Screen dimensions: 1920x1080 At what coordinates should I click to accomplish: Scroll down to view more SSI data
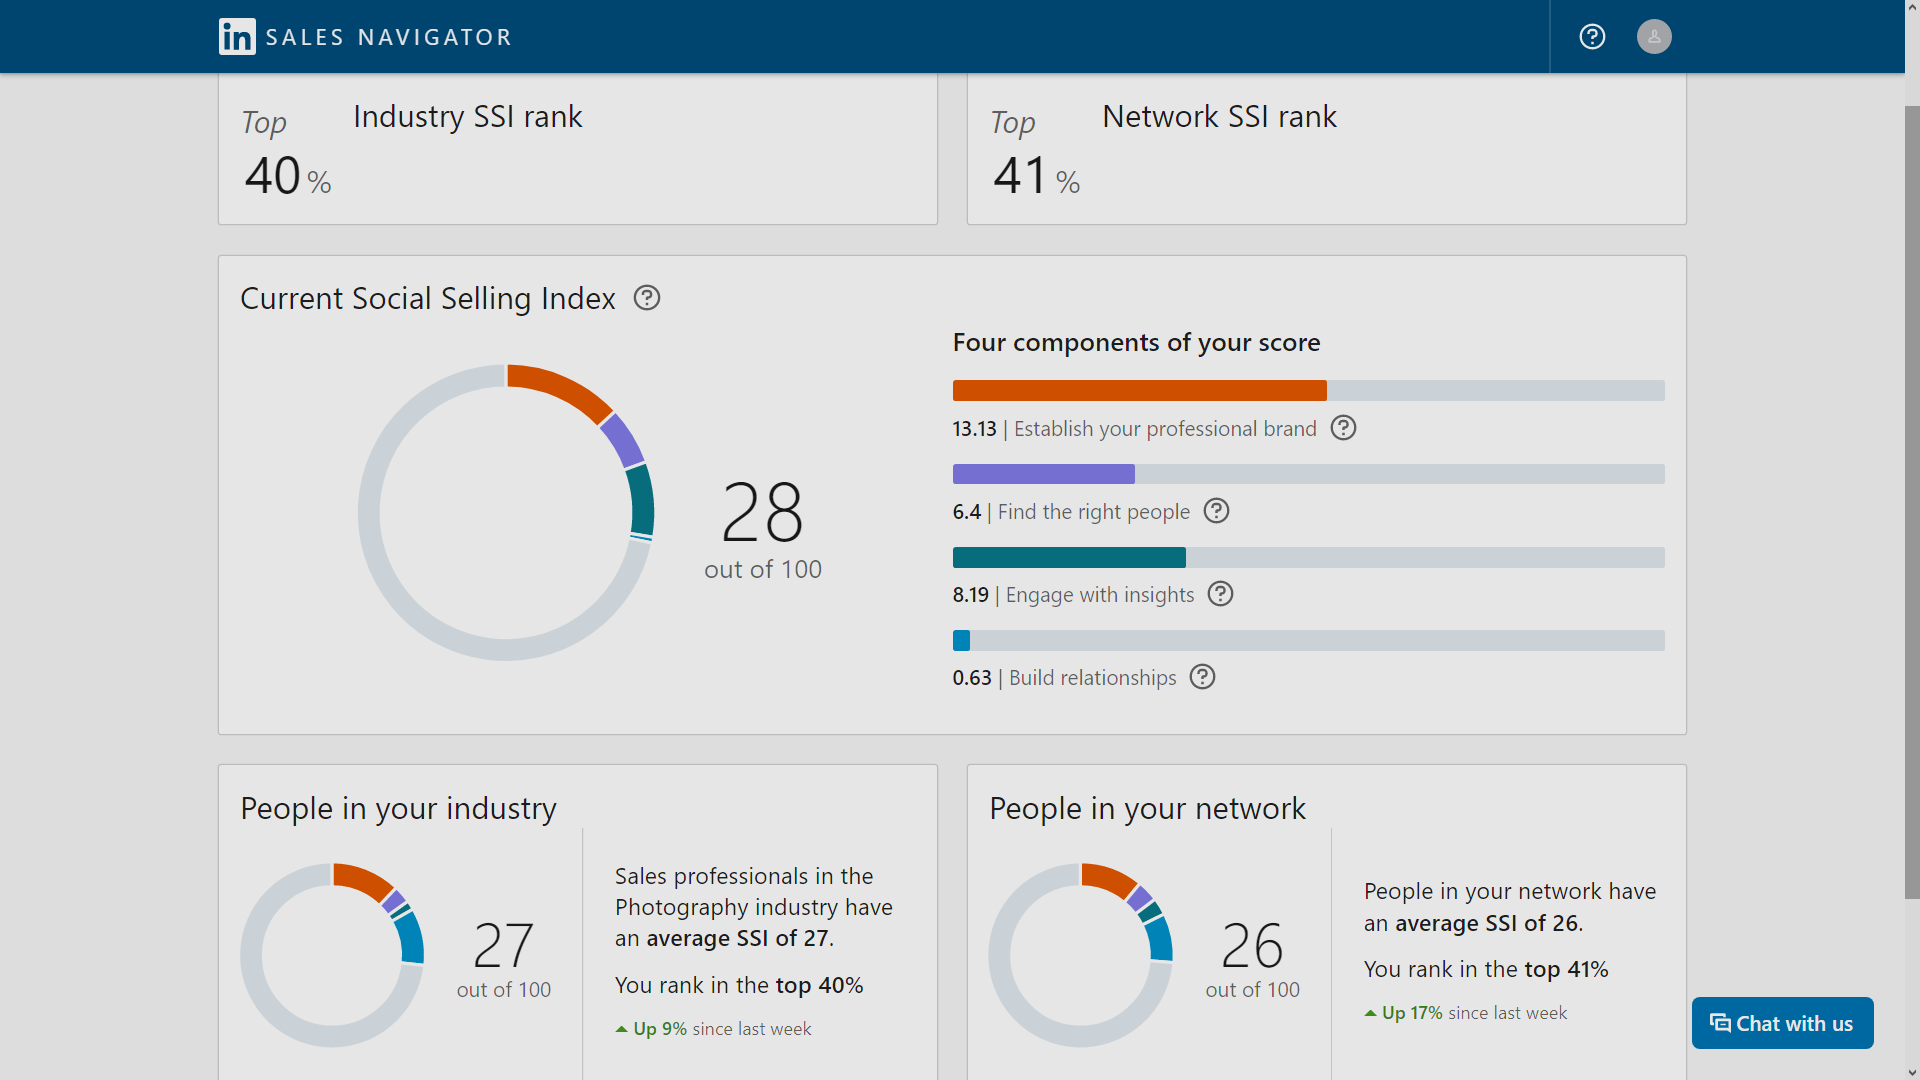click(1908, 1069)
